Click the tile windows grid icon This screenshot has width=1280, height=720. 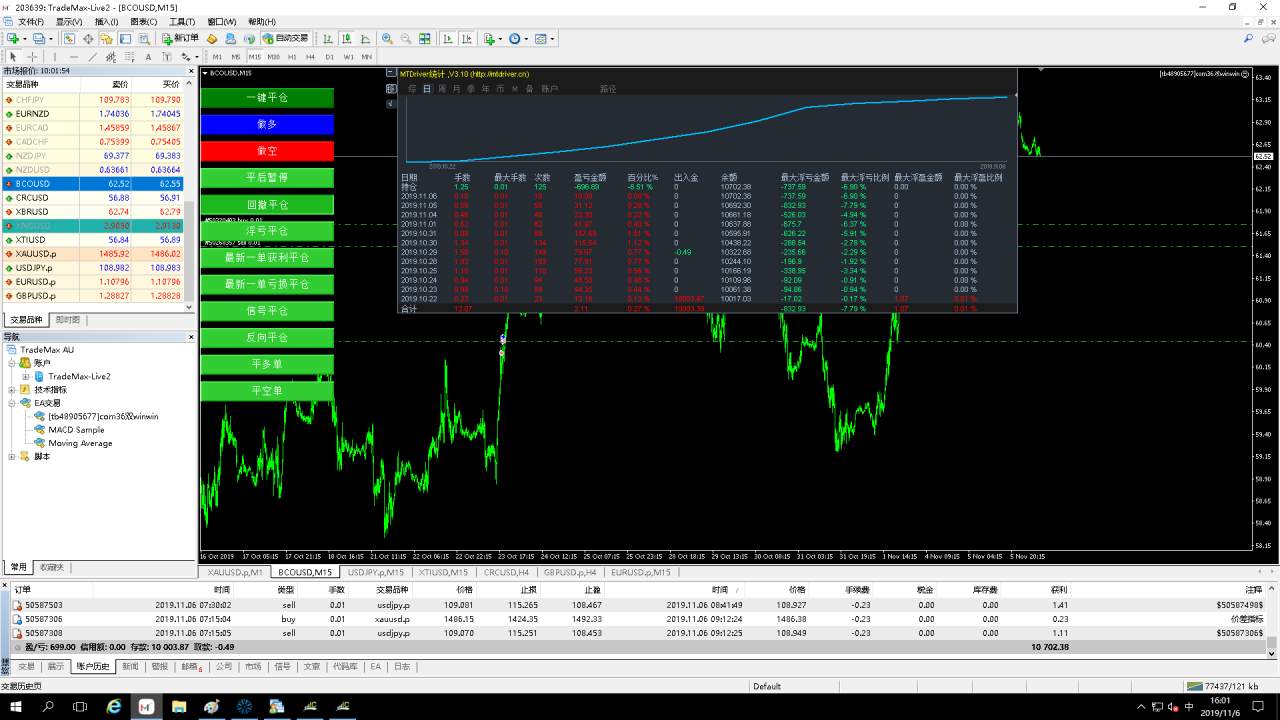click(x=425, y=39)
